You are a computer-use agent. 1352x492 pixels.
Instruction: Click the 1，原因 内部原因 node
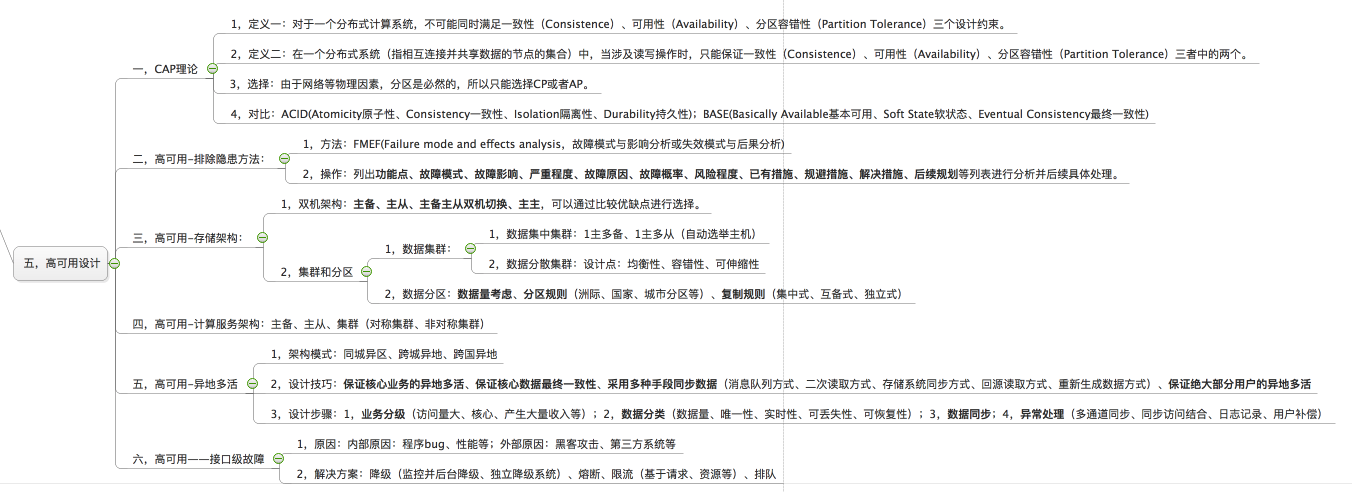486,444
